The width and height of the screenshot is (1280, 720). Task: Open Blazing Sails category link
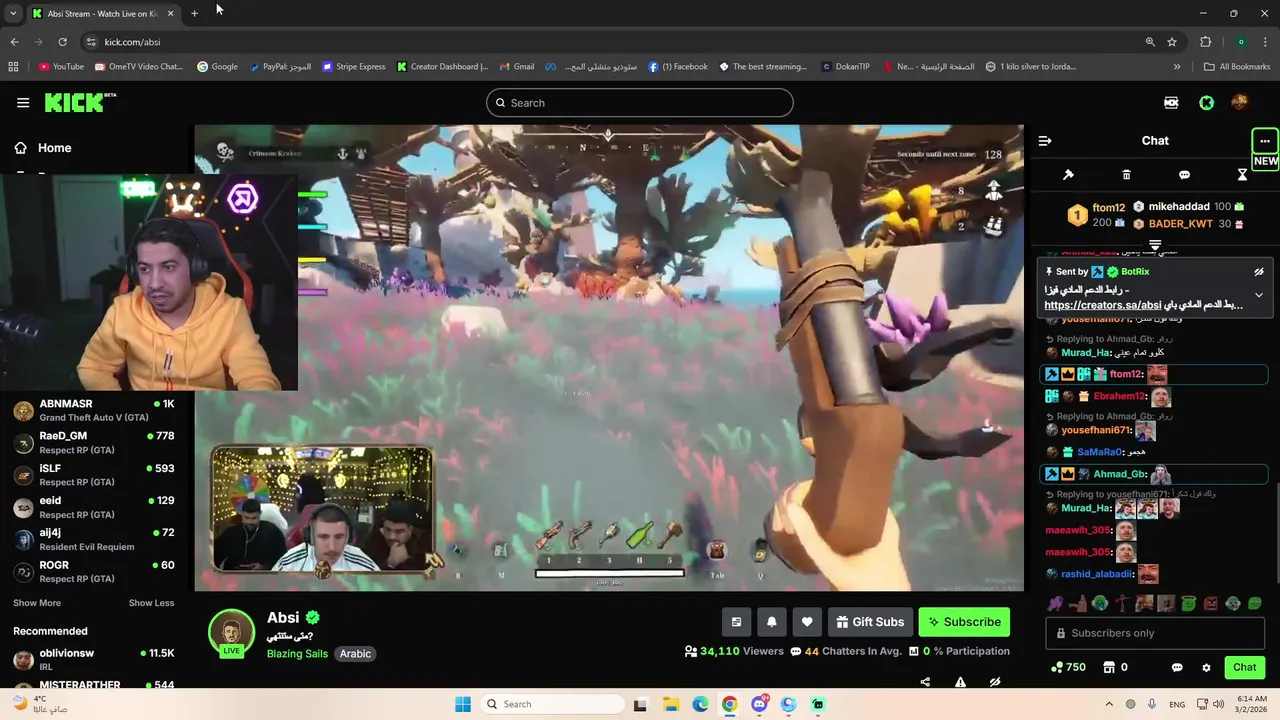point(297,654)
